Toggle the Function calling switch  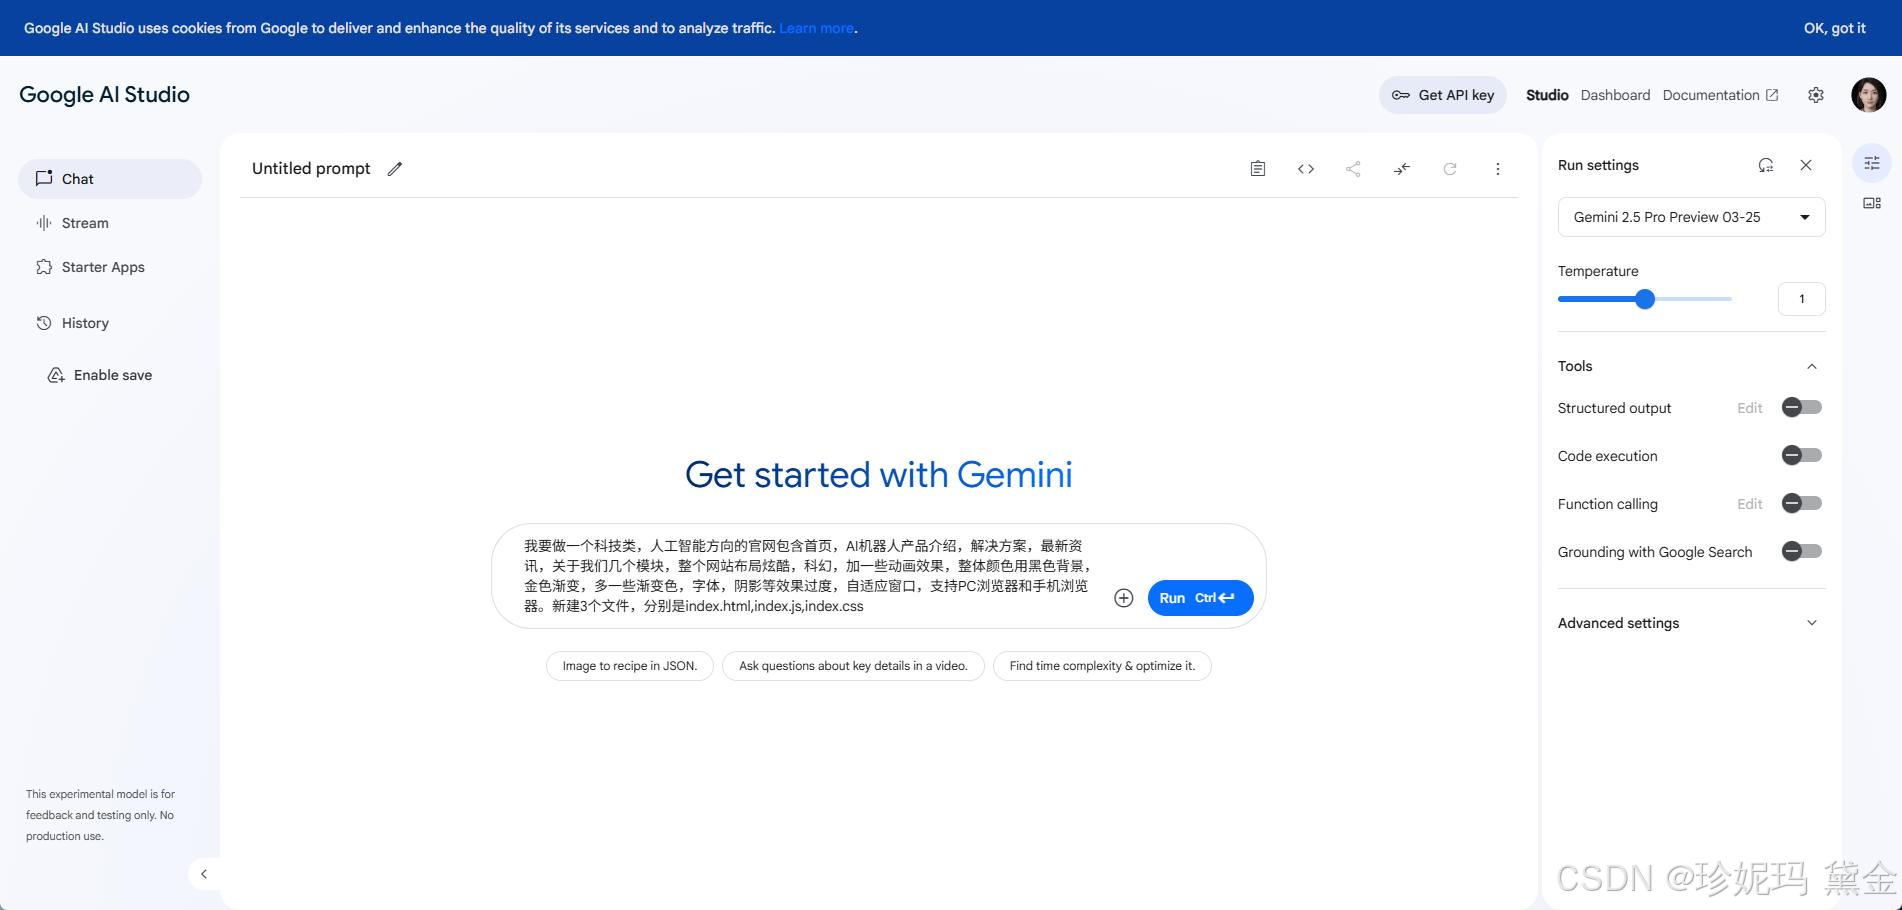(1802, 503)
